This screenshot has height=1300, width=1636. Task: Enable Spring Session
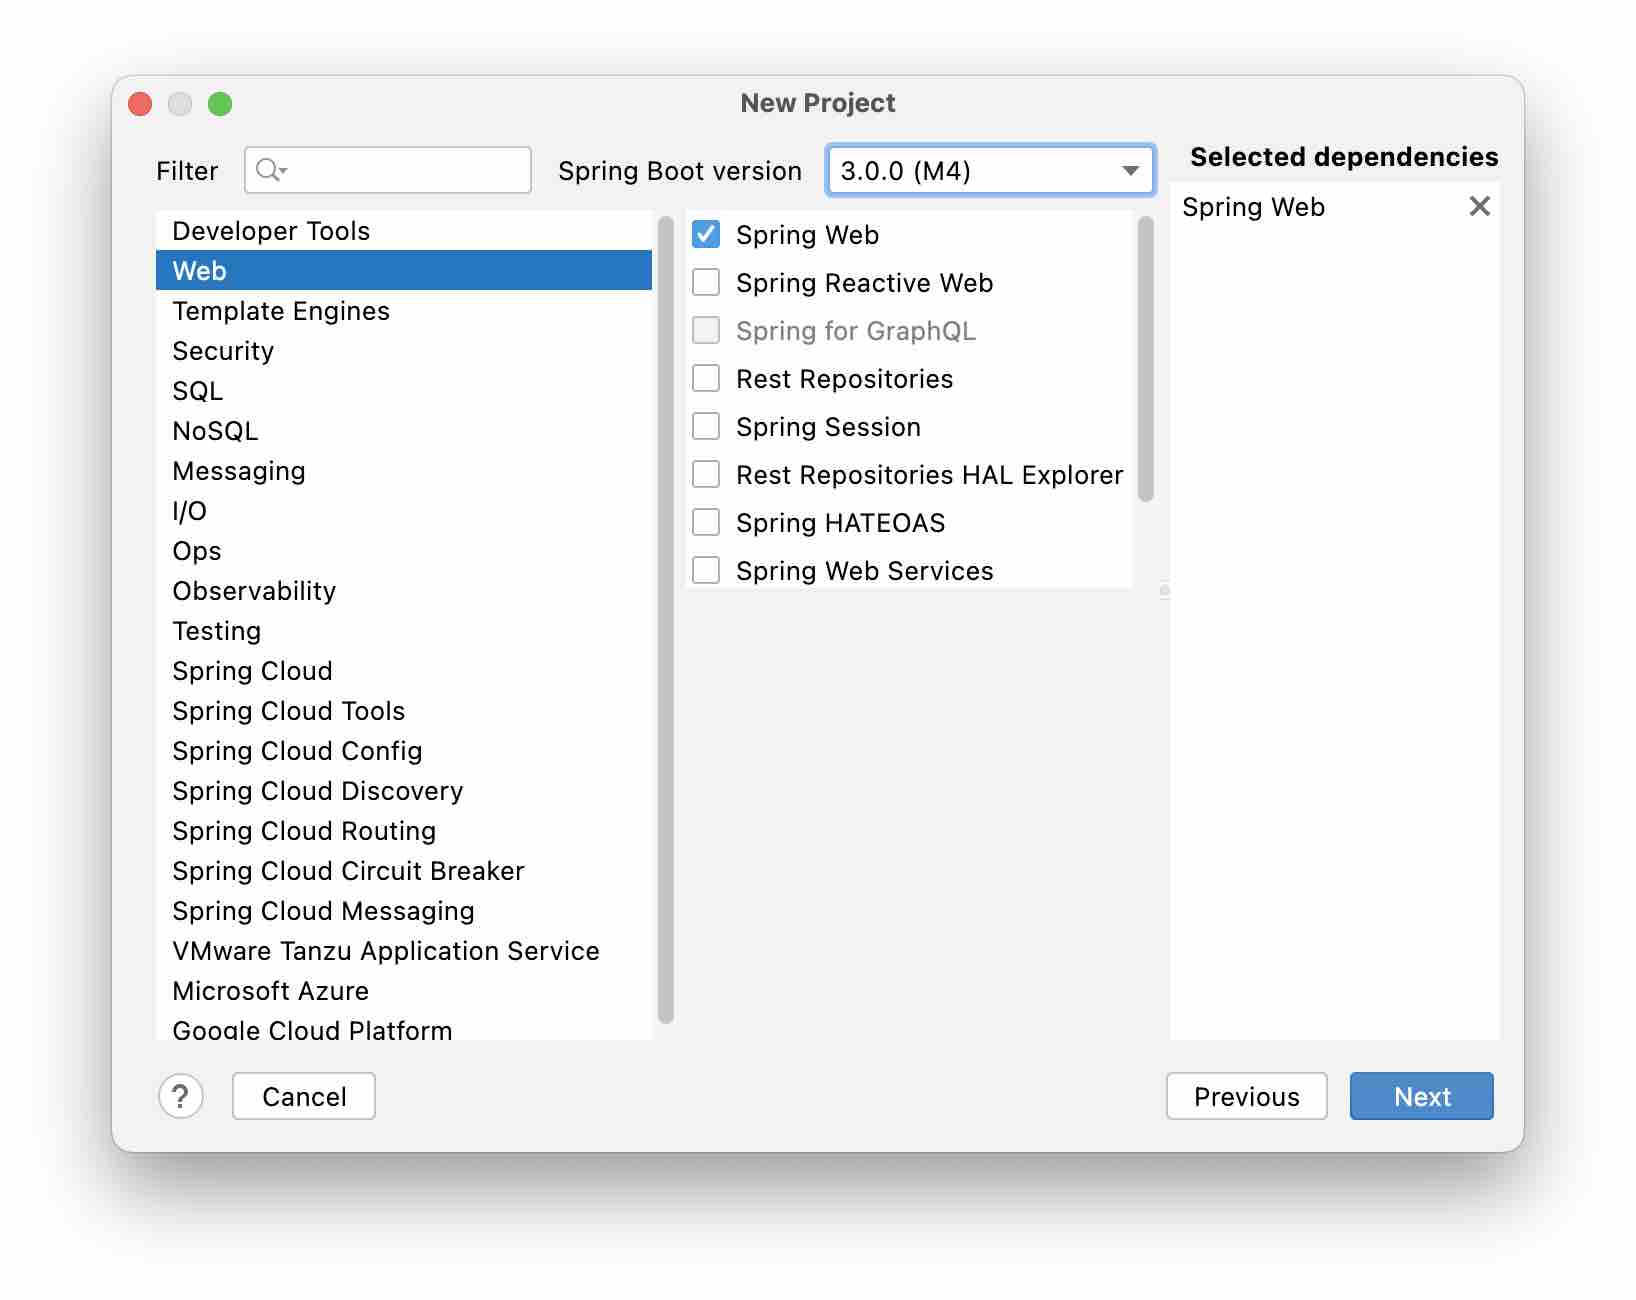705,426
